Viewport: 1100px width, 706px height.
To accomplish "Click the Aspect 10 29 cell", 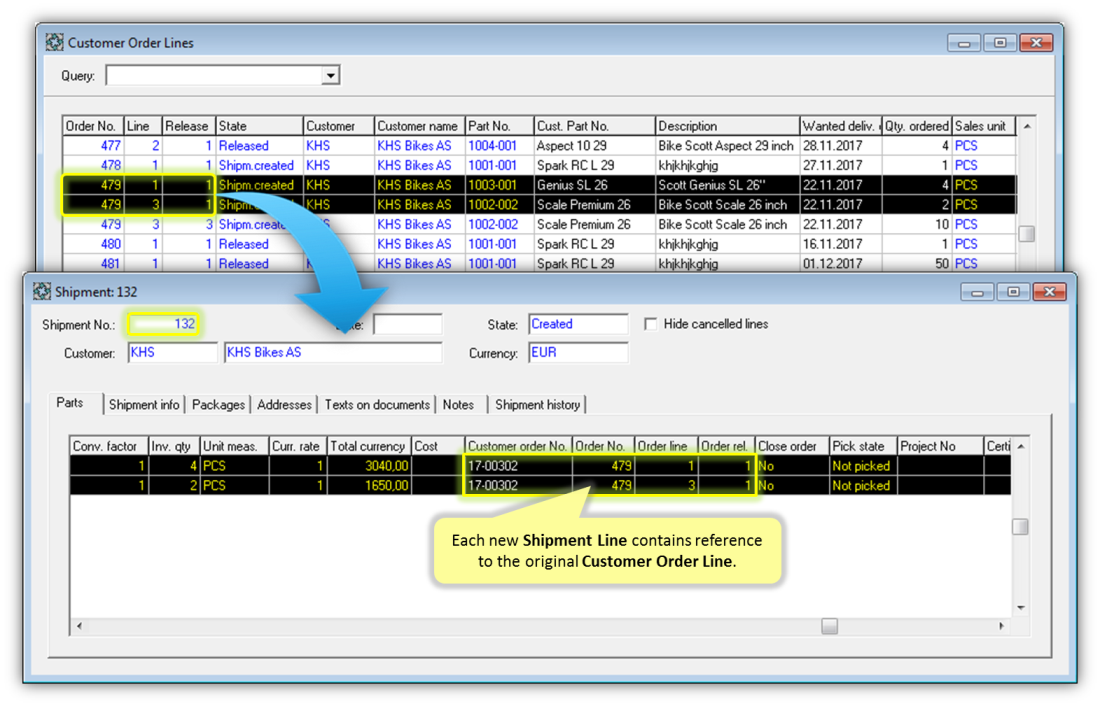I will coord(594,146).
